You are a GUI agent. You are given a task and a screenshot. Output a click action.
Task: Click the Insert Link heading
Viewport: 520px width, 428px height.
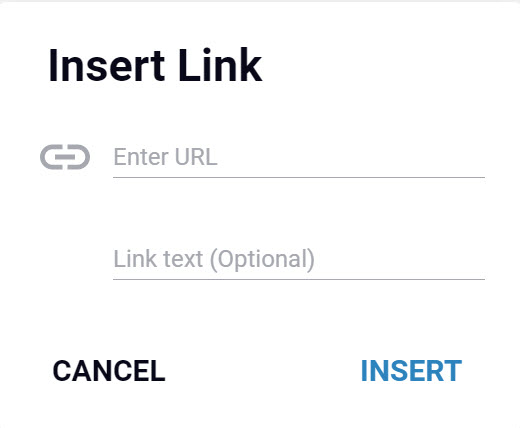tap(155, 65)
